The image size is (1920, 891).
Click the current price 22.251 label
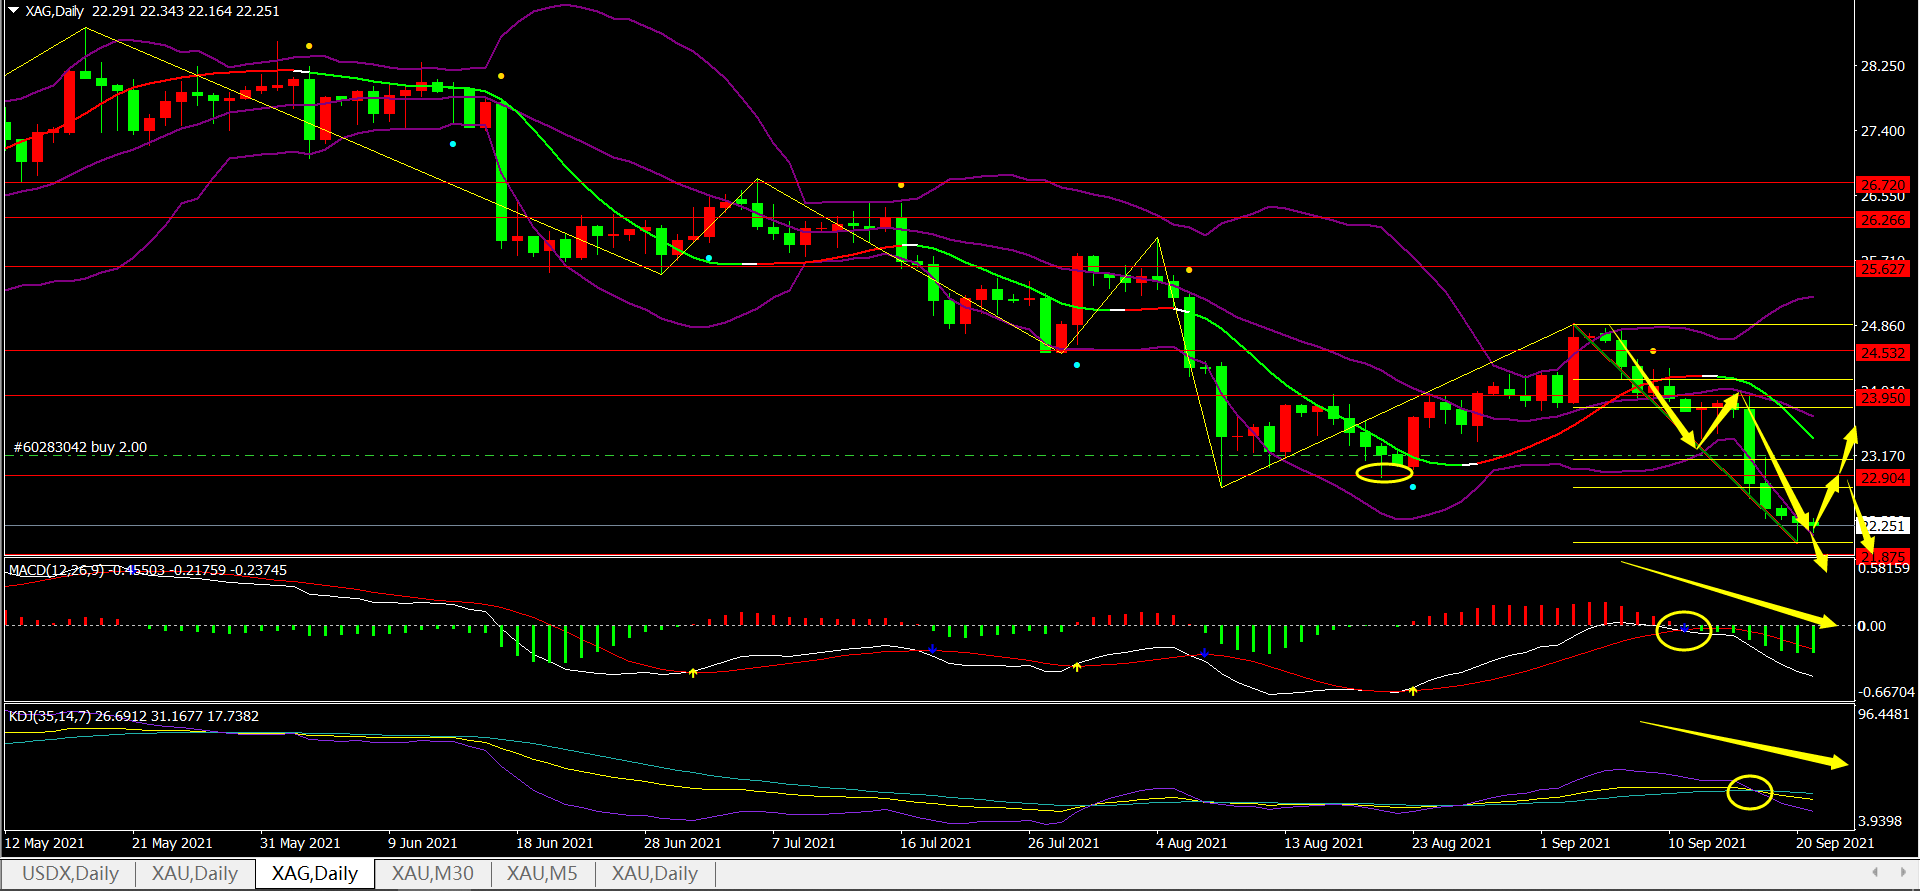(x=1884, y=526)
